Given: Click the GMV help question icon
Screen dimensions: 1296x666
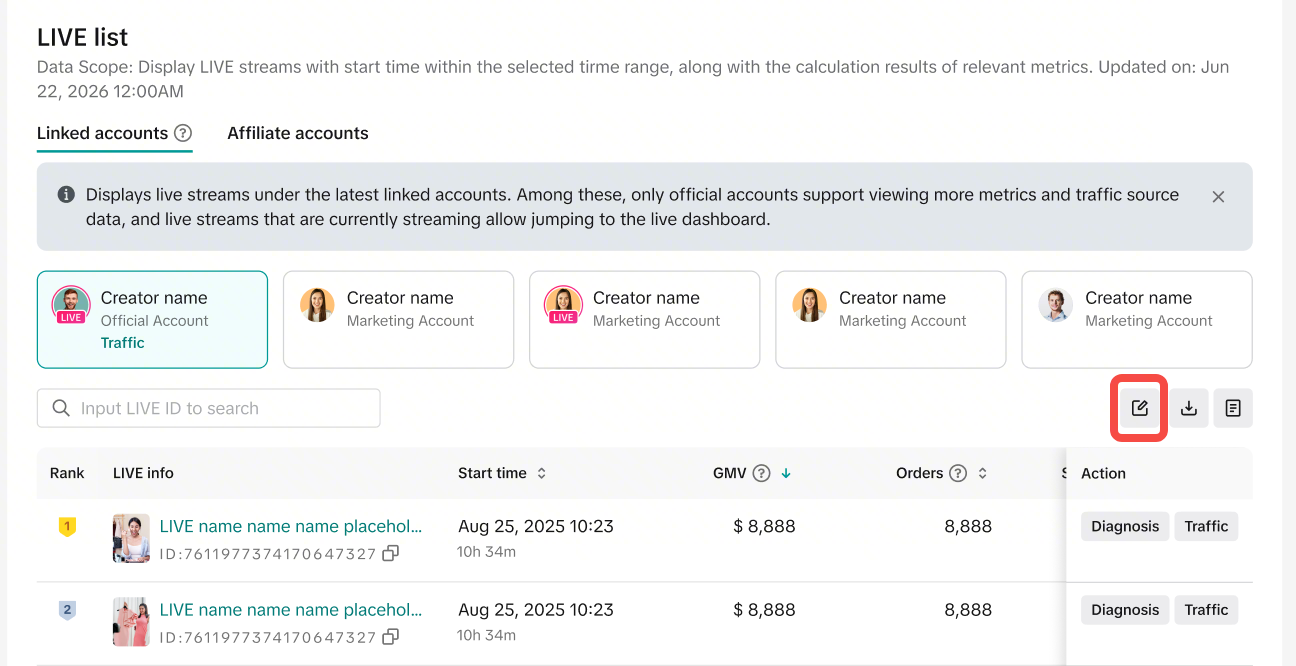Looking at the screenshot, I should (761, 473).
